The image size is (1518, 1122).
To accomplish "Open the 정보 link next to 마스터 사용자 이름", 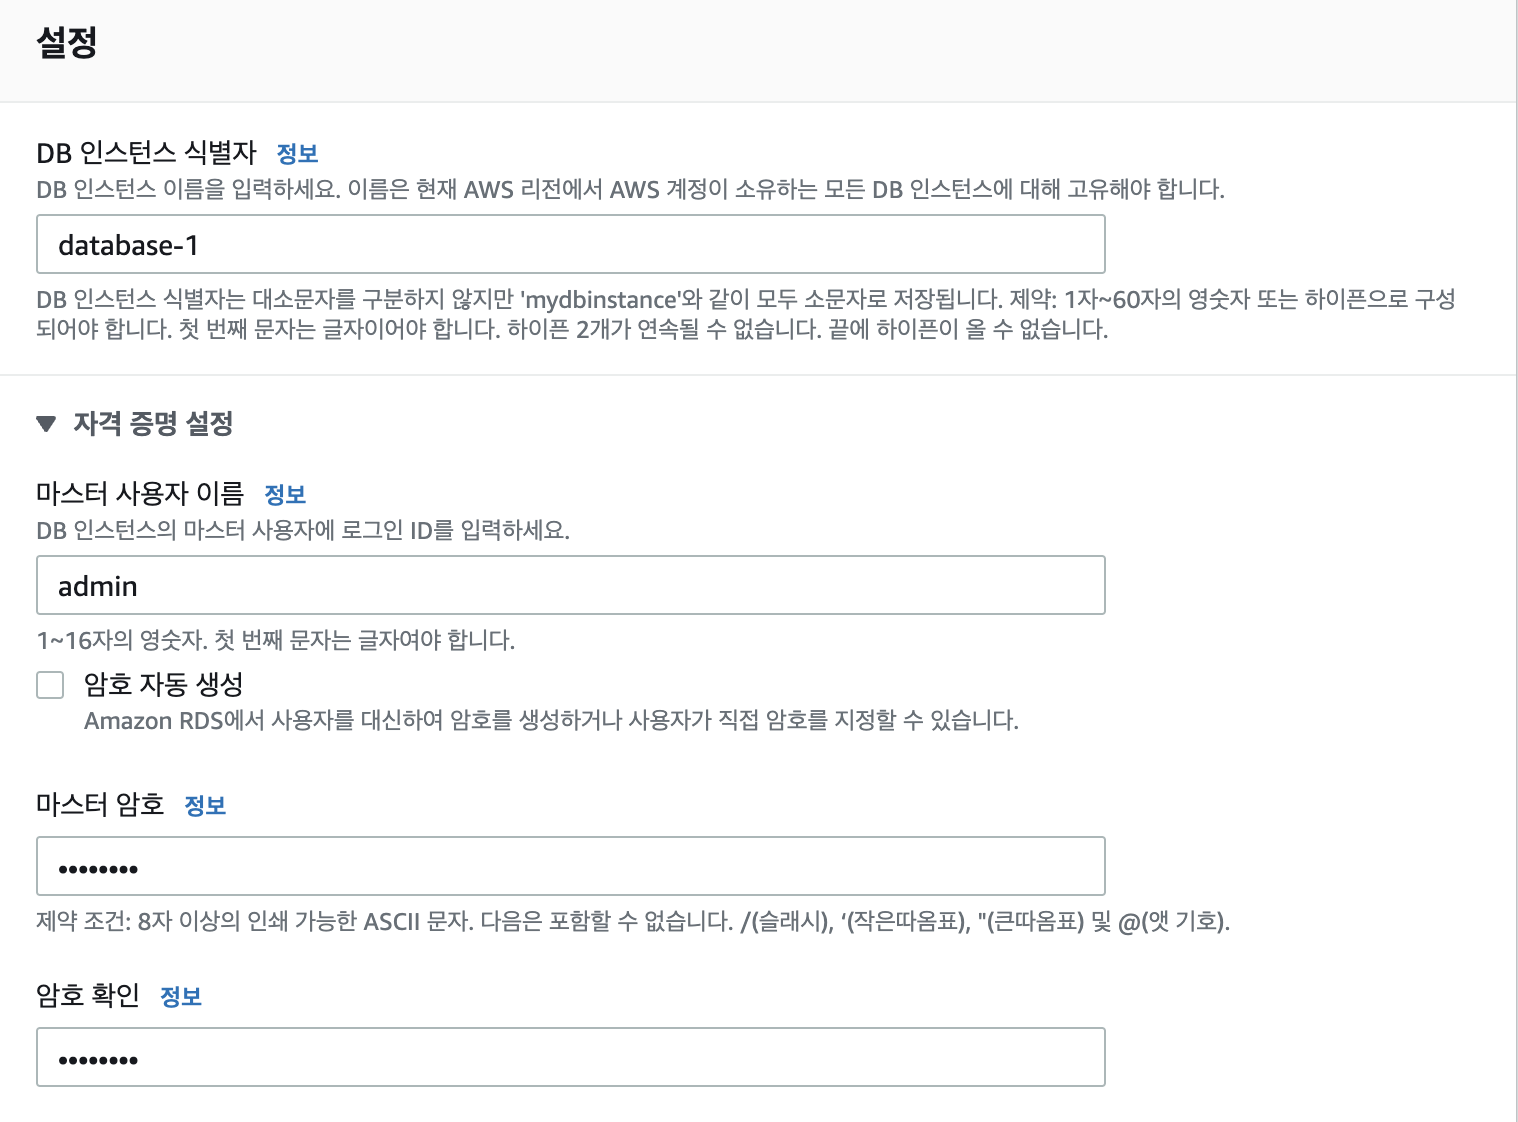I will click(x=285, y=495).
